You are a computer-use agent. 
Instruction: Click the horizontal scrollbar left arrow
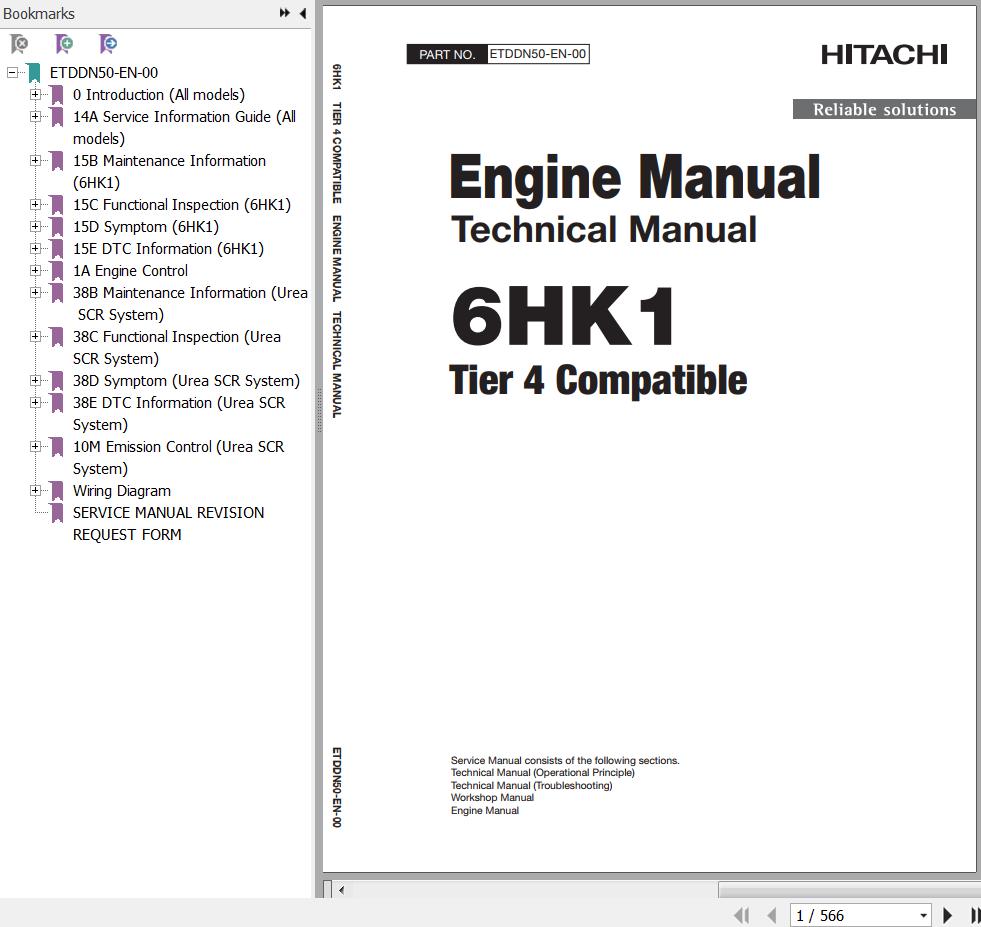click(342, 889)
